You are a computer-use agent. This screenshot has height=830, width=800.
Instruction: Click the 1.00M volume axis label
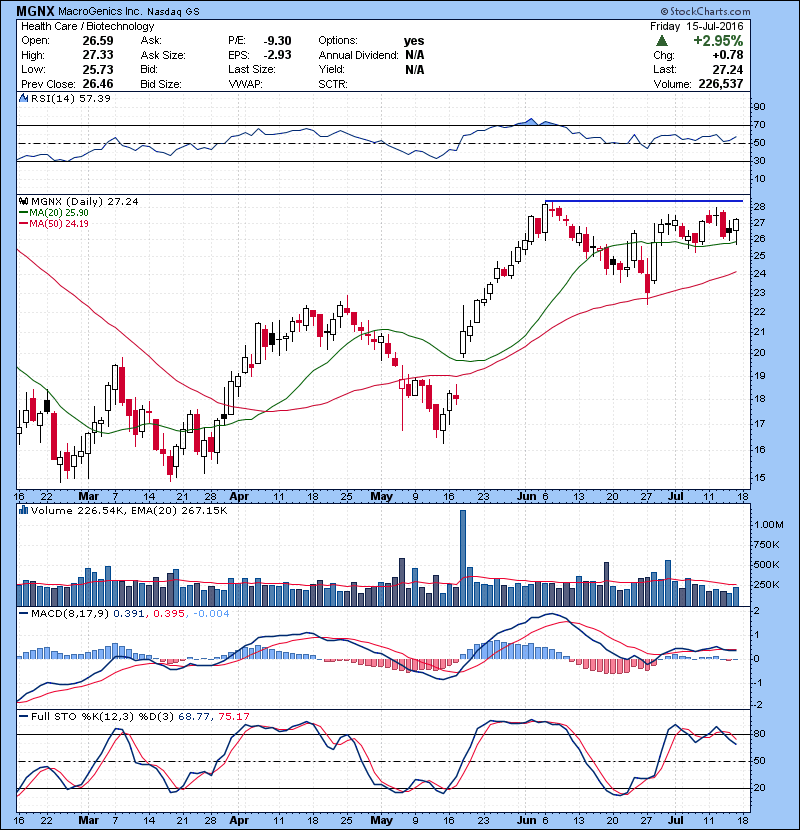pos(769,525)
